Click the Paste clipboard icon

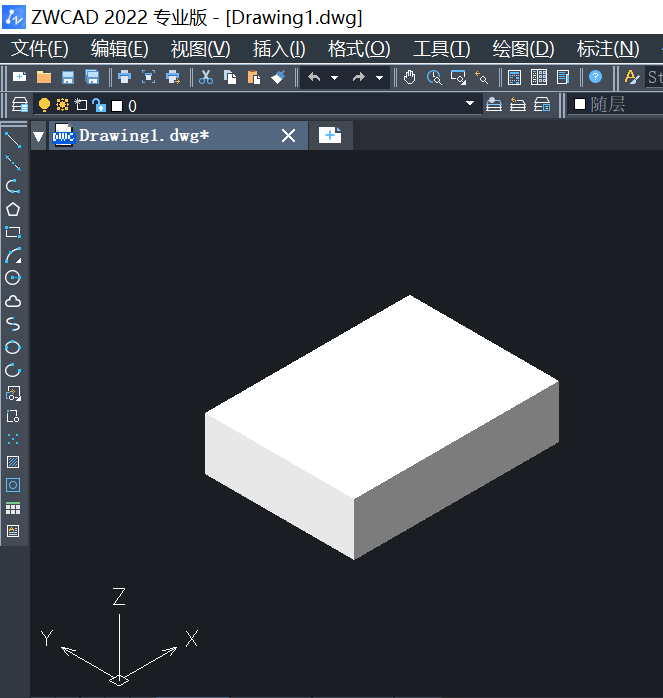[254, 77]
